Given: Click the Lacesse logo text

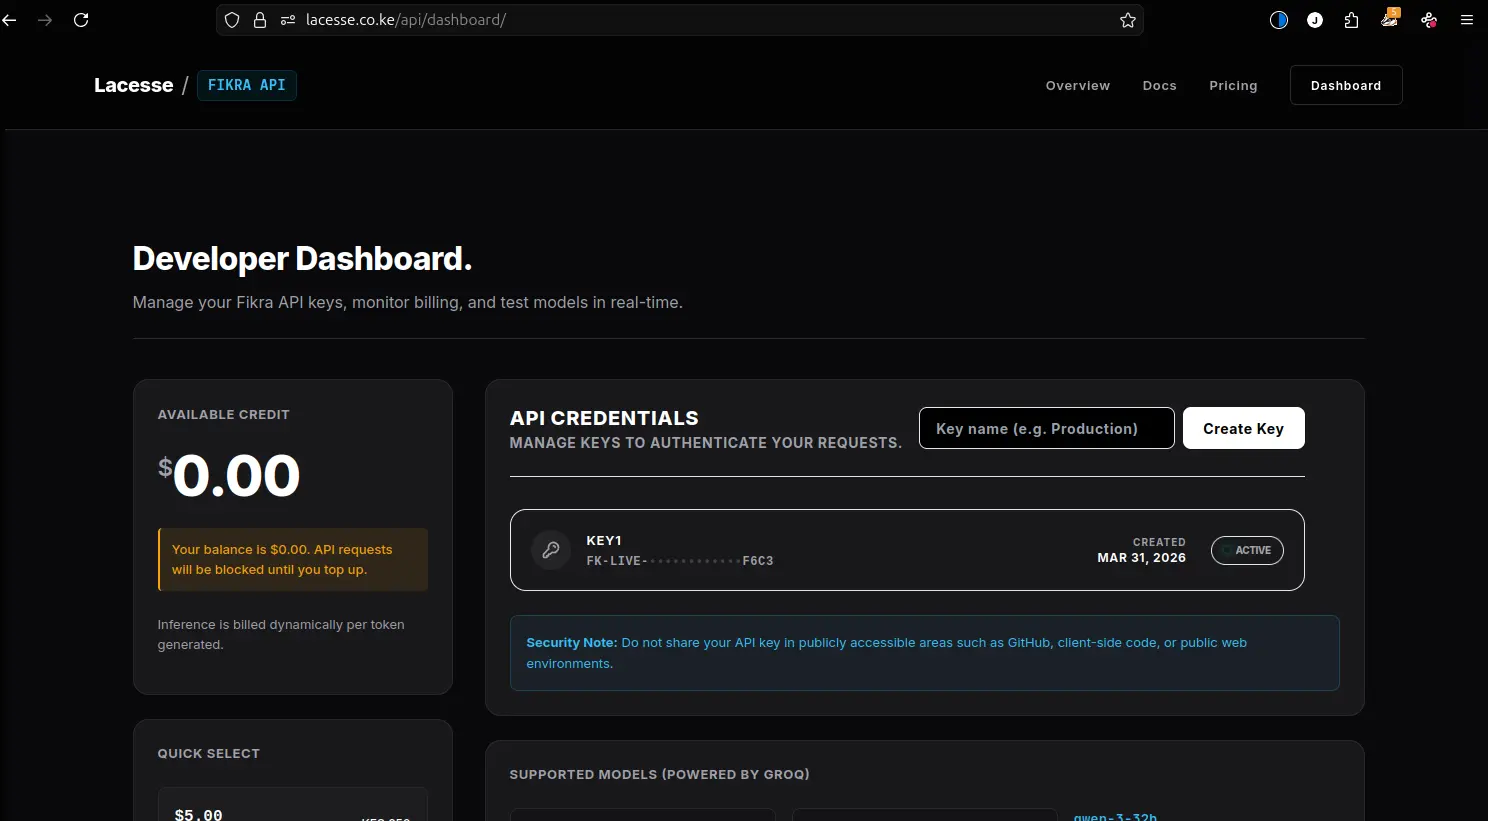Looking at the screenshot, I should tap(134, 85).
